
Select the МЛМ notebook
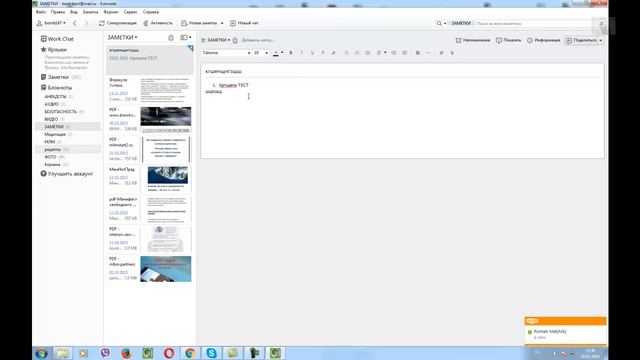pyautogui.click(x=50, y=142)
